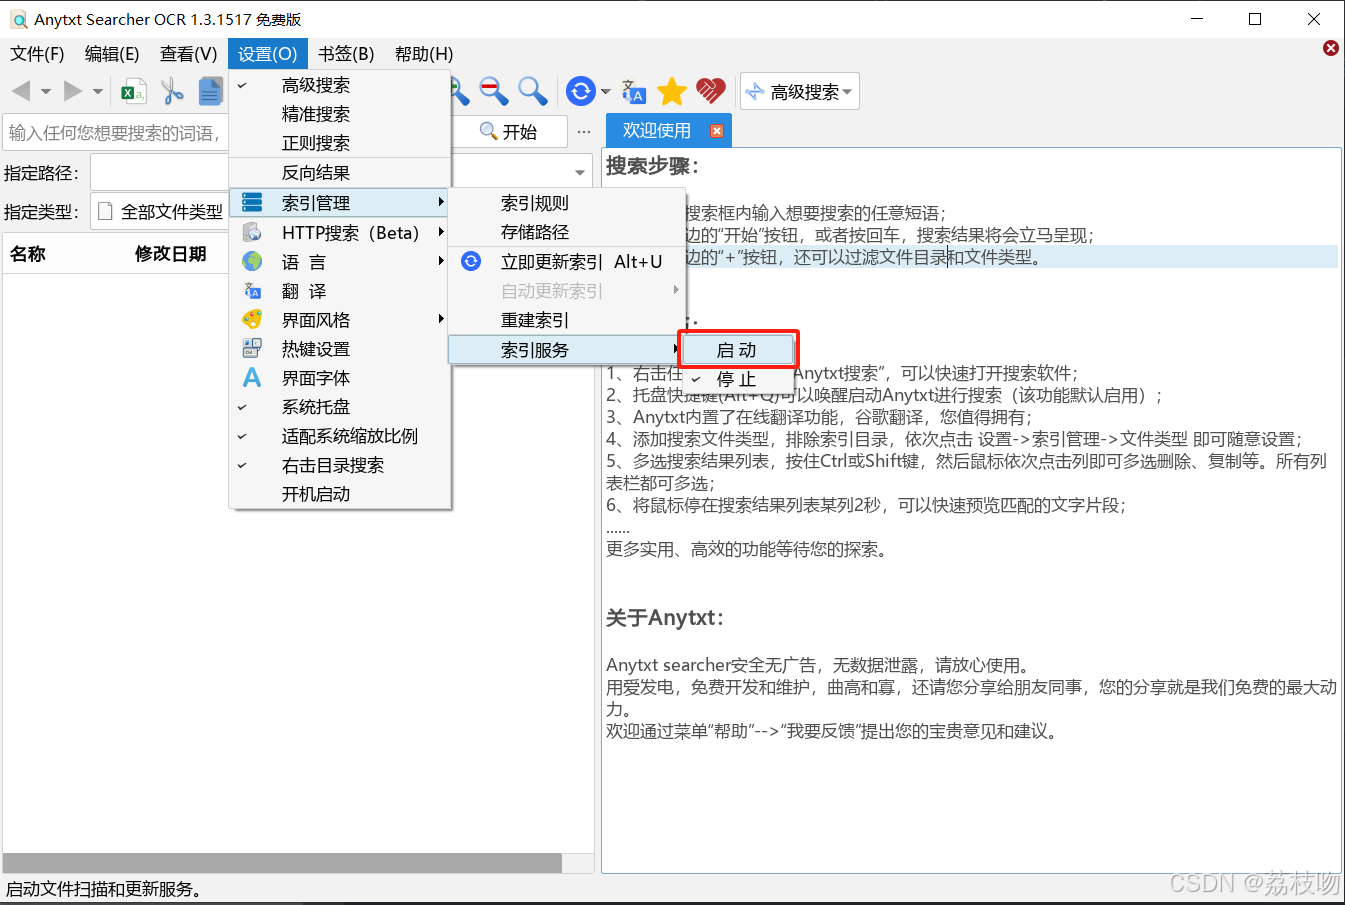This screenshot has height=905, width=1345.
Task: Expand the 界面风格 submenu
Action: pyautogui.click(x=340, y=319)
